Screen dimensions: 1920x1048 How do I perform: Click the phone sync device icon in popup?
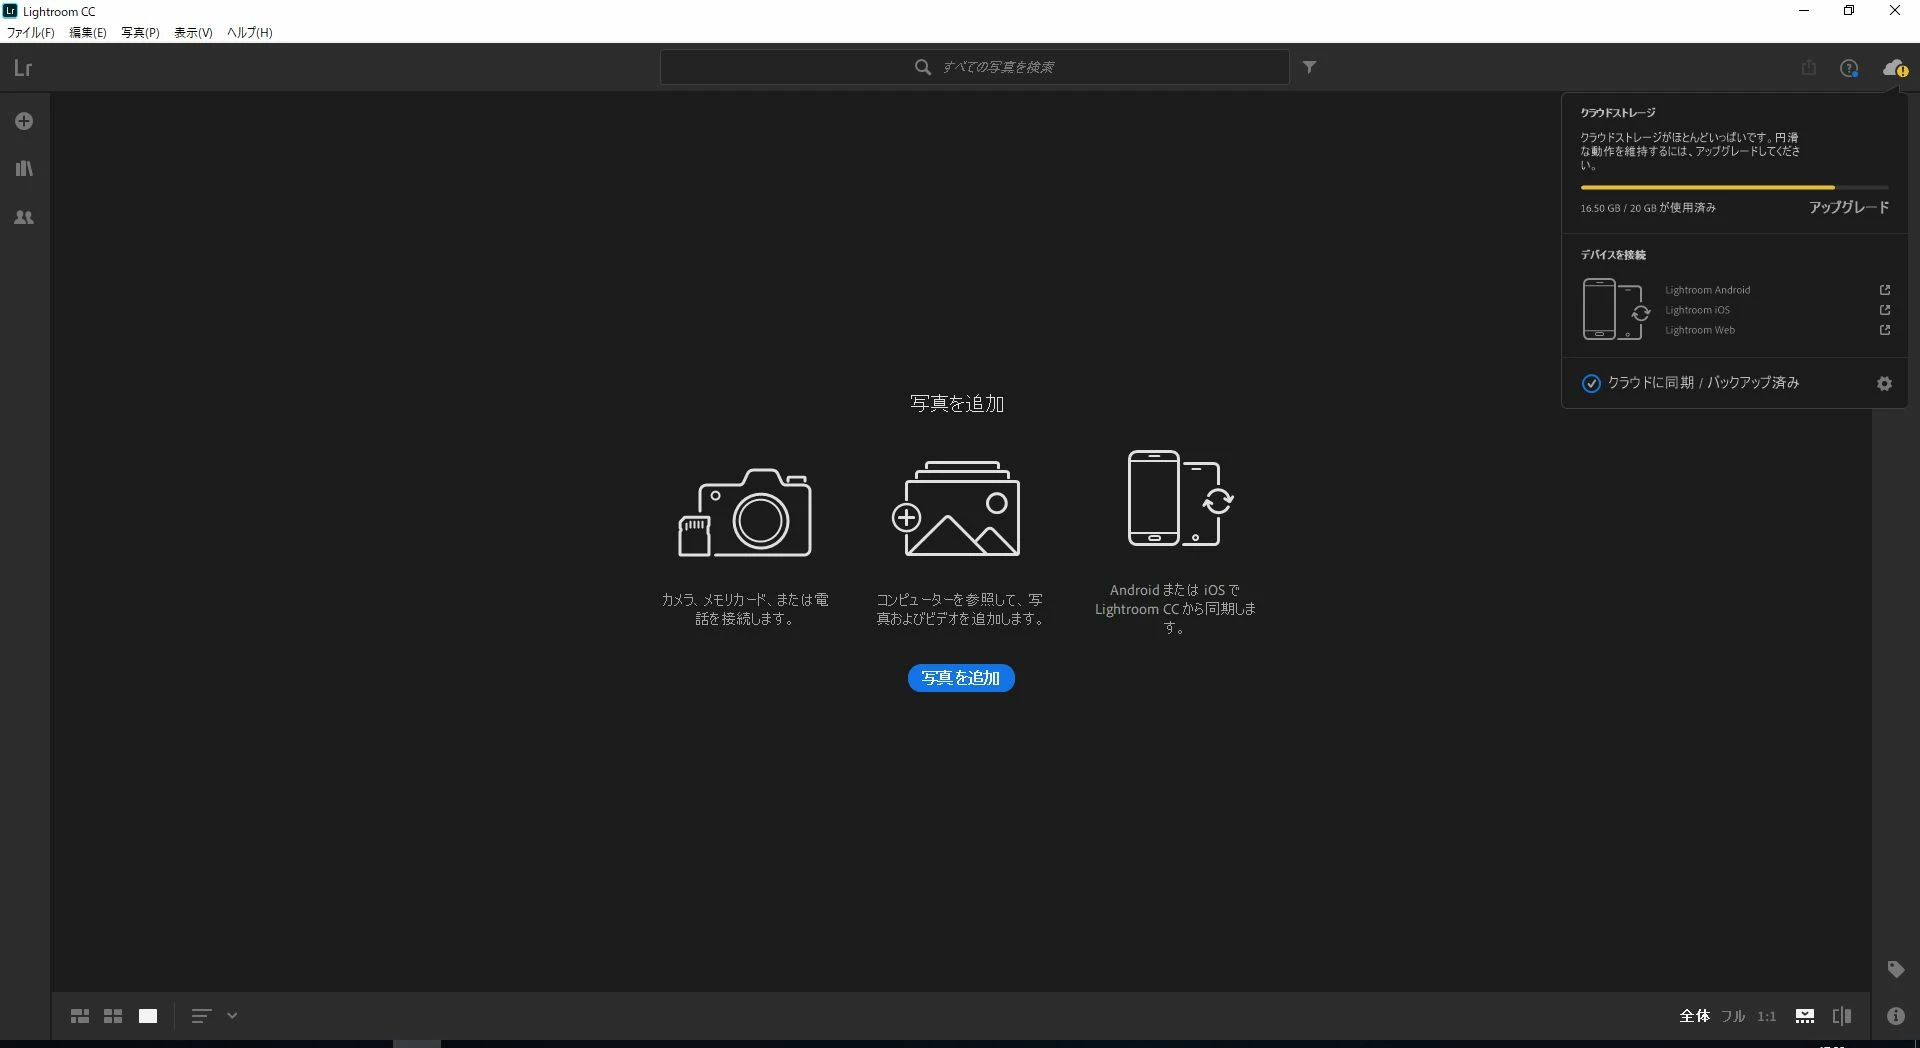[1615, 309]
